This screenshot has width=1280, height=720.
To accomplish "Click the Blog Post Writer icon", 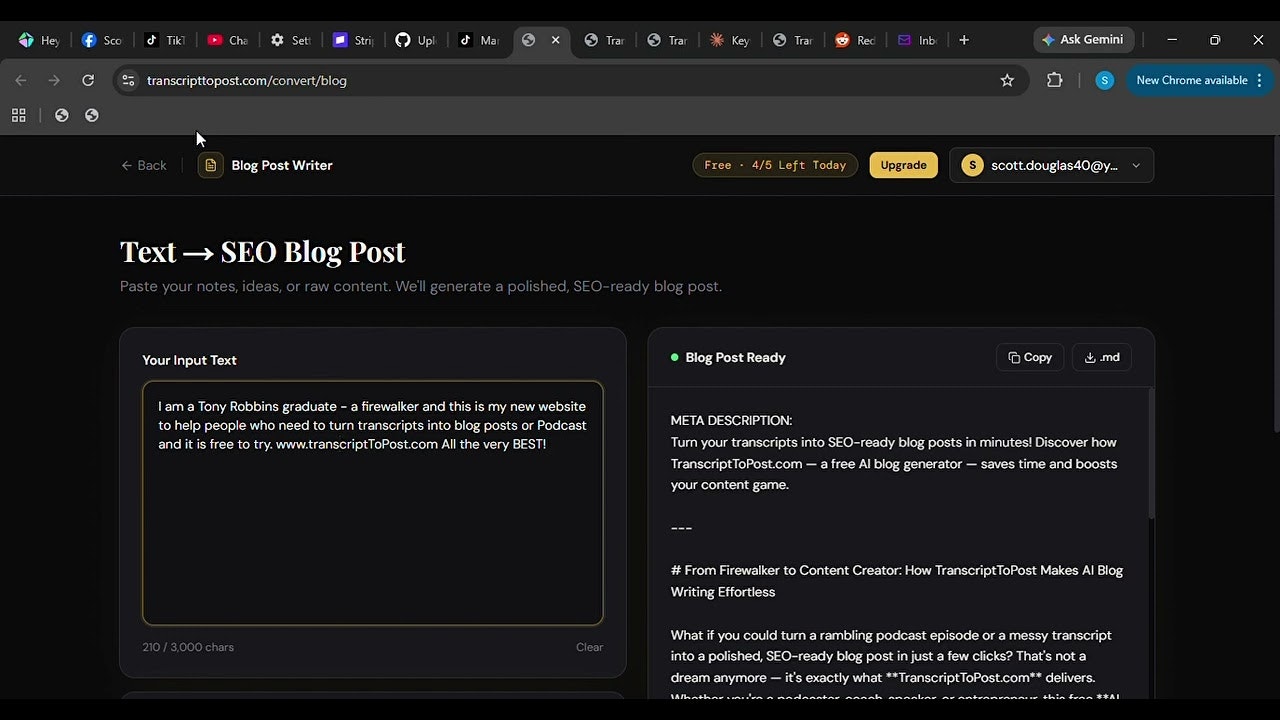I will point(211,165).
